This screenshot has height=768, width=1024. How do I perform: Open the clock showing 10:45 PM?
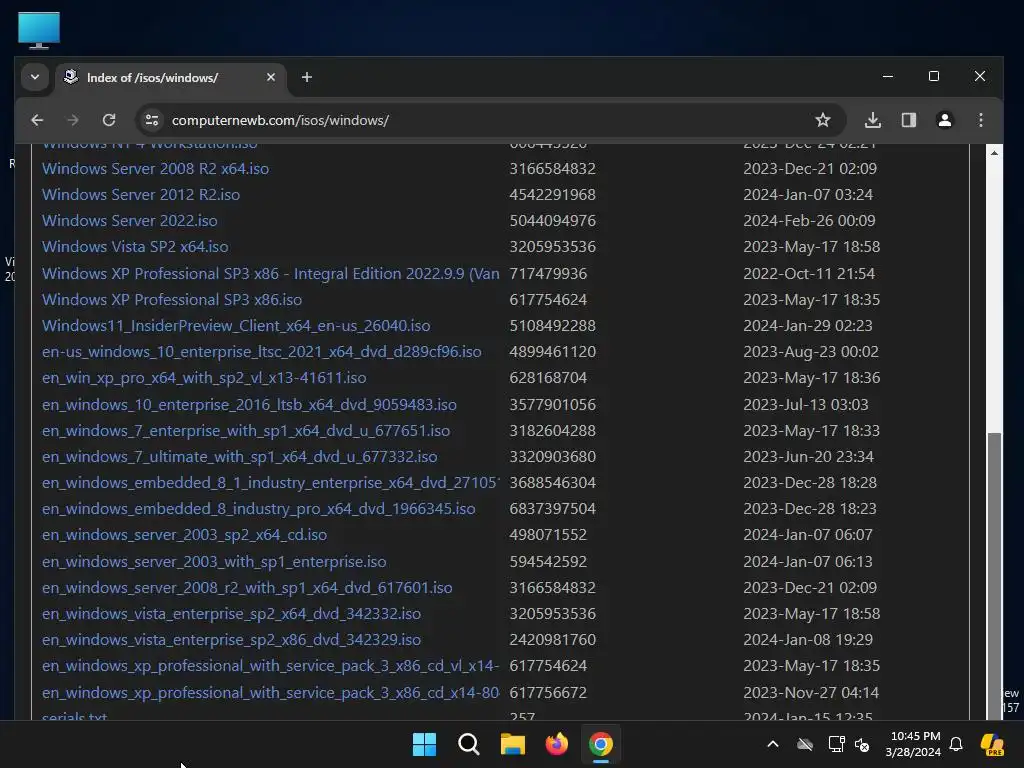tap(913, 744)
